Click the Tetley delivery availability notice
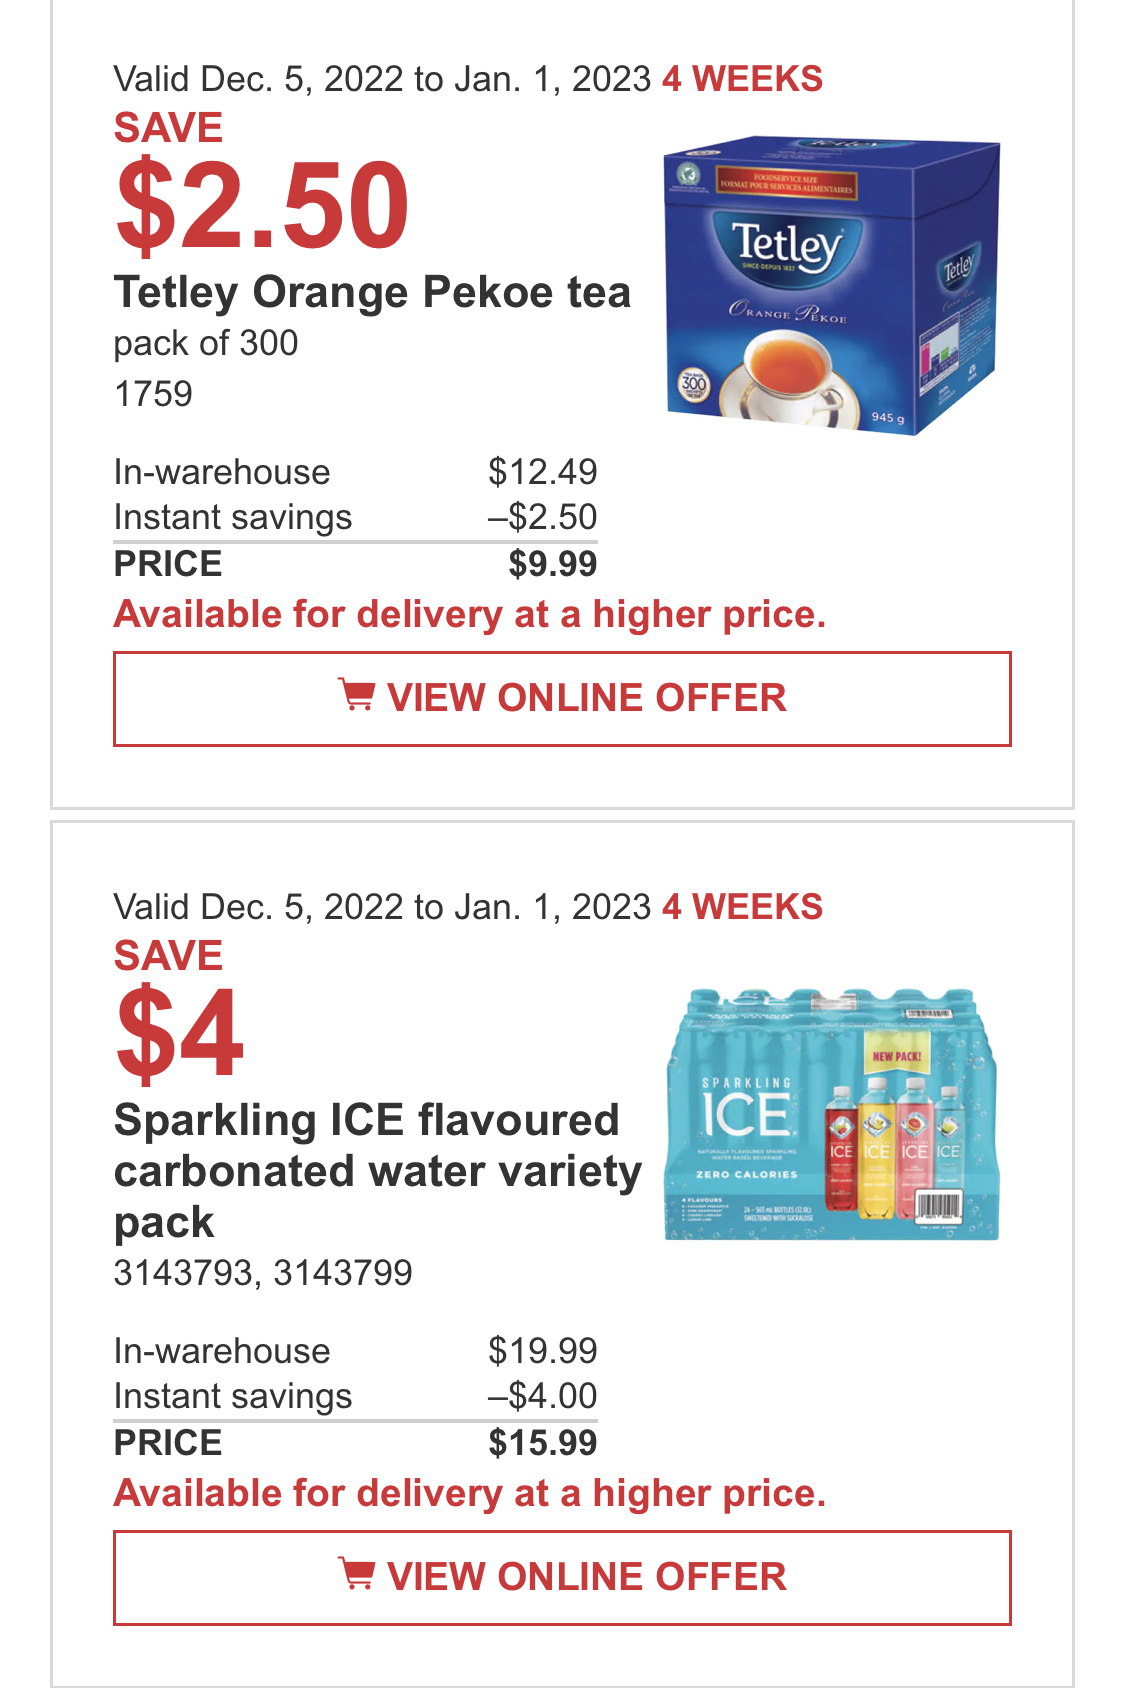 (x=470, y=615)
